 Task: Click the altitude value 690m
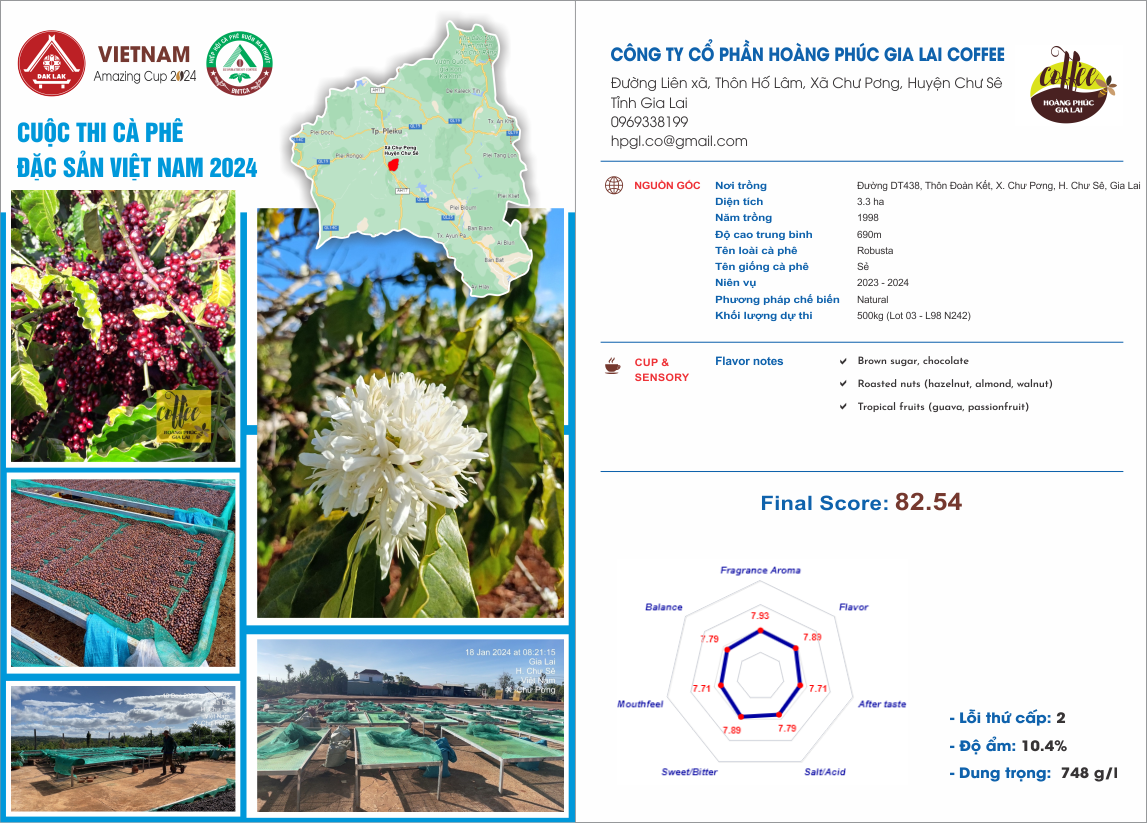pyautogui.click(x=869, y=235)
